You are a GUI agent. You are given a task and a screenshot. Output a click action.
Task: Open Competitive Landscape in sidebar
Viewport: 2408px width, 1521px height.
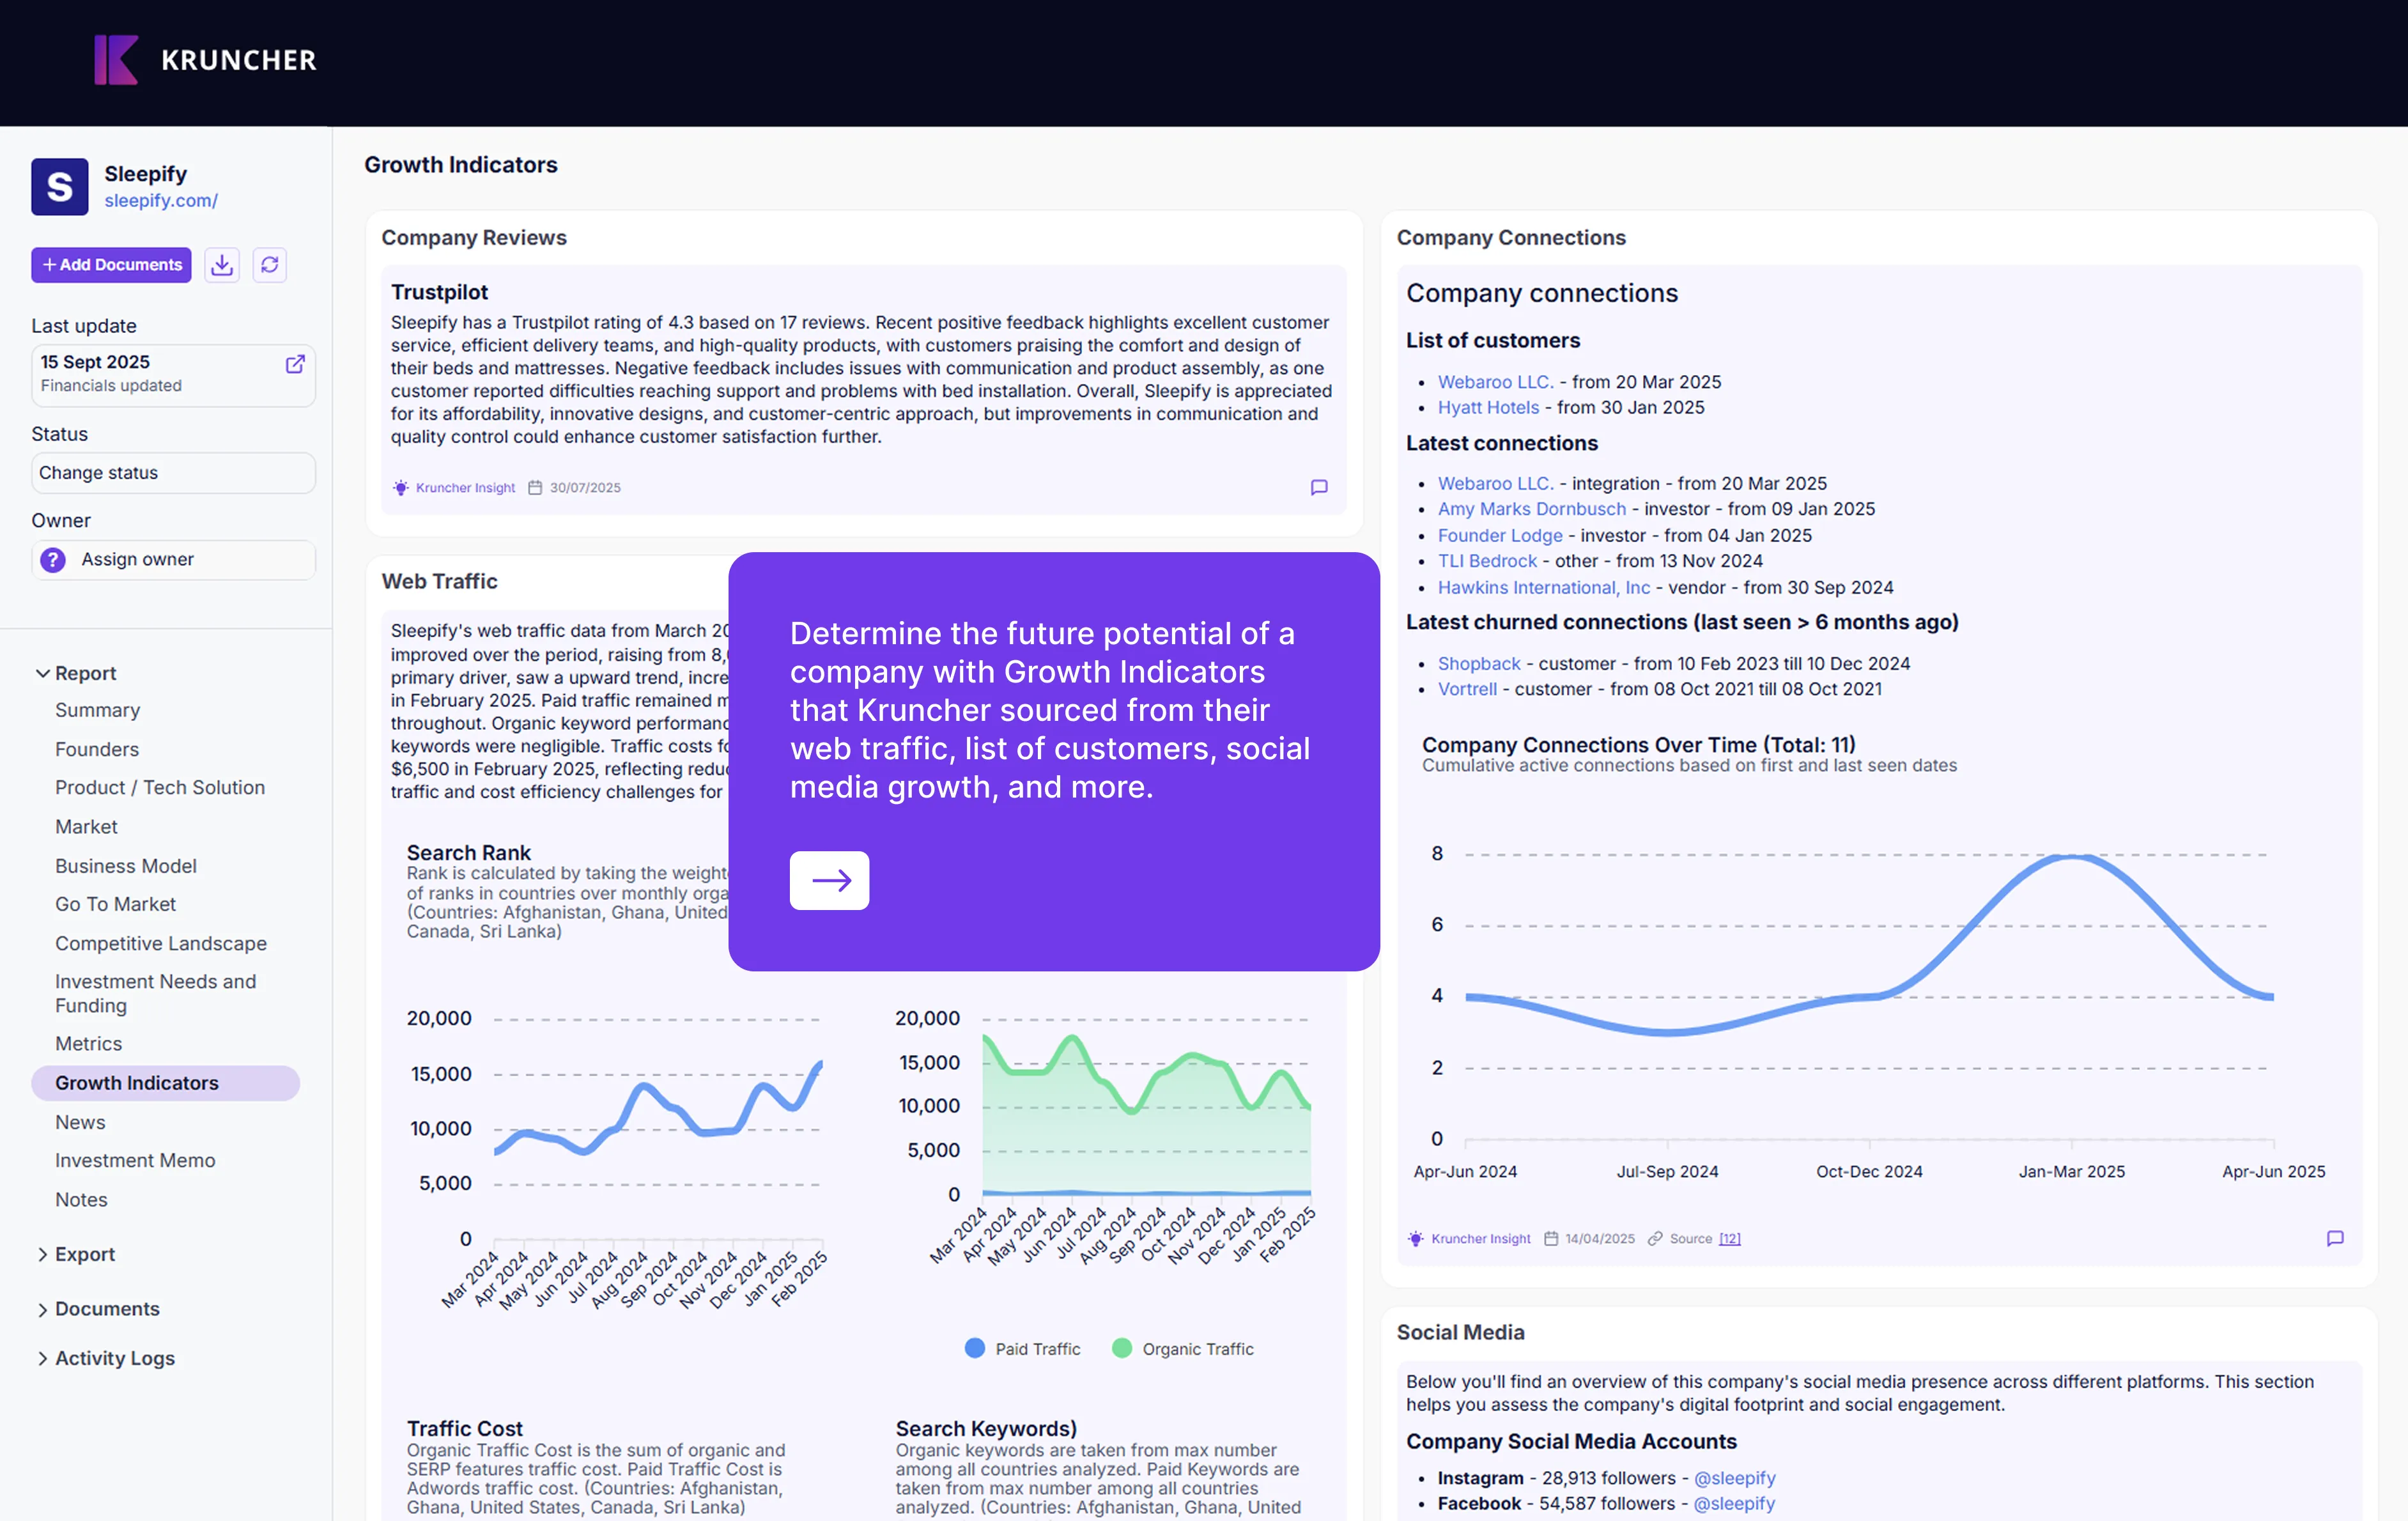[161, 943]
